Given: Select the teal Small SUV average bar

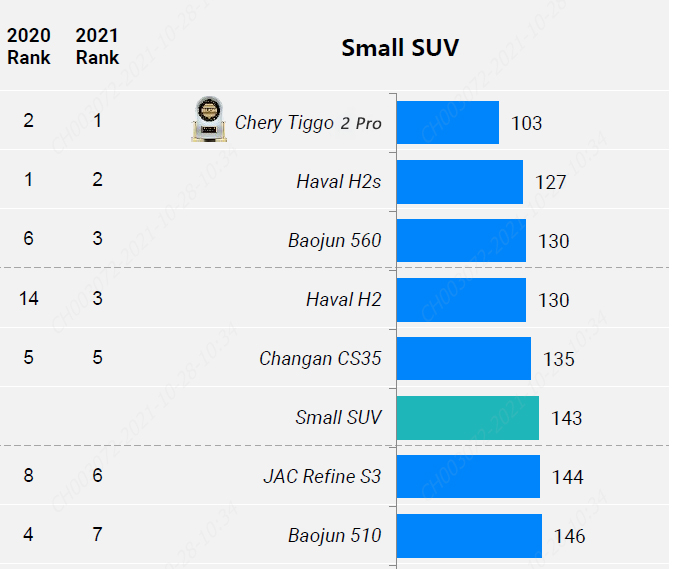Looking at the screenshot, I should point(468,418).
